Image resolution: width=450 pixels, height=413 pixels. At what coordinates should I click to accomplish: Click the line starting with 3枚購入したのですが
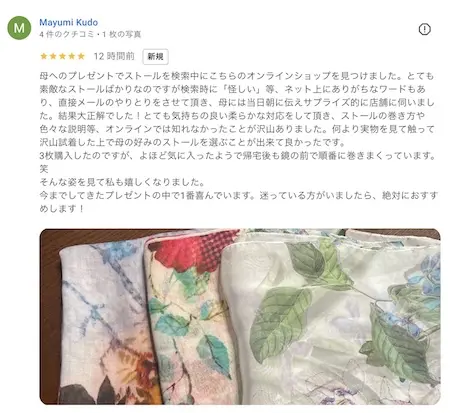238,156
